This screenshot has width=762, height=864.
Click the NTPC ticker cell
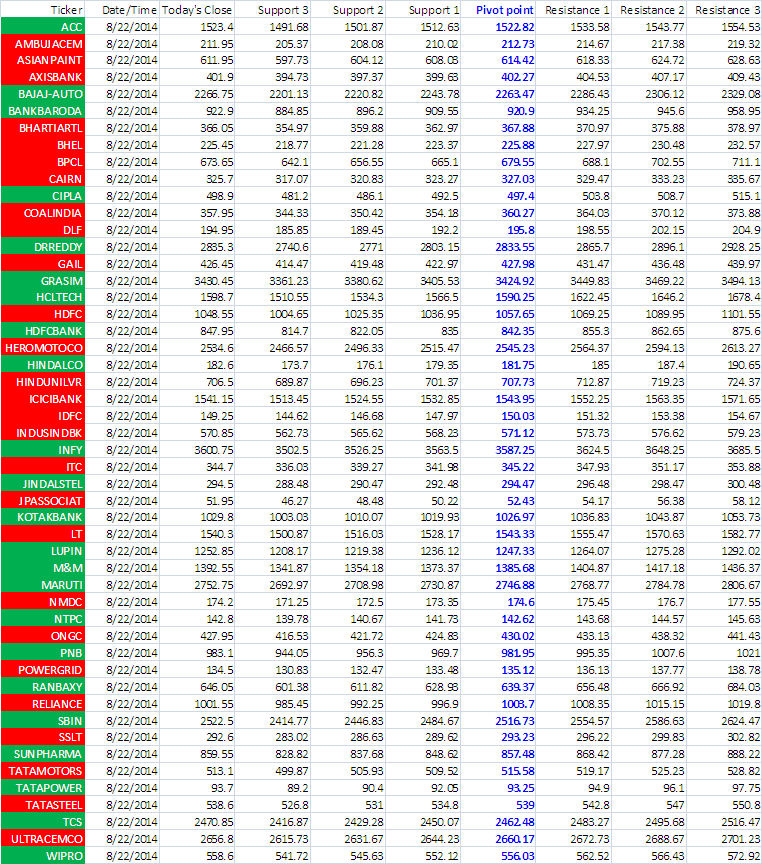click(x=43, y=619)
